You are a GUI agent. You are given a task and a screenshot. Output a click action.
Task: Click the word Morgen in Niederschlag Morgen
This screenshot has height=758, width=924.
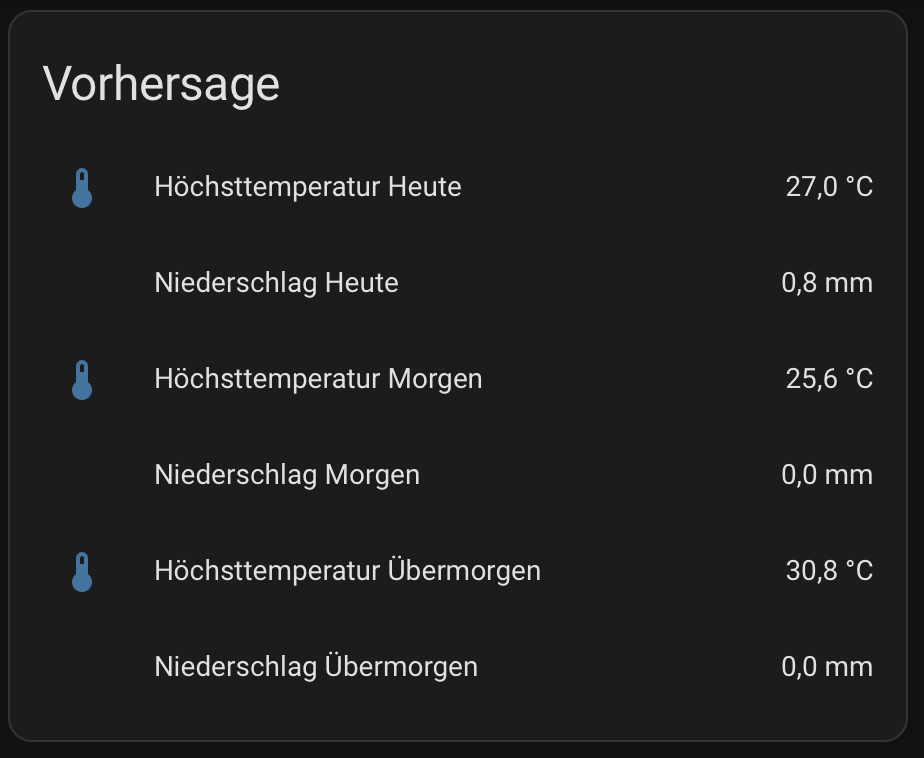[372, 475]
